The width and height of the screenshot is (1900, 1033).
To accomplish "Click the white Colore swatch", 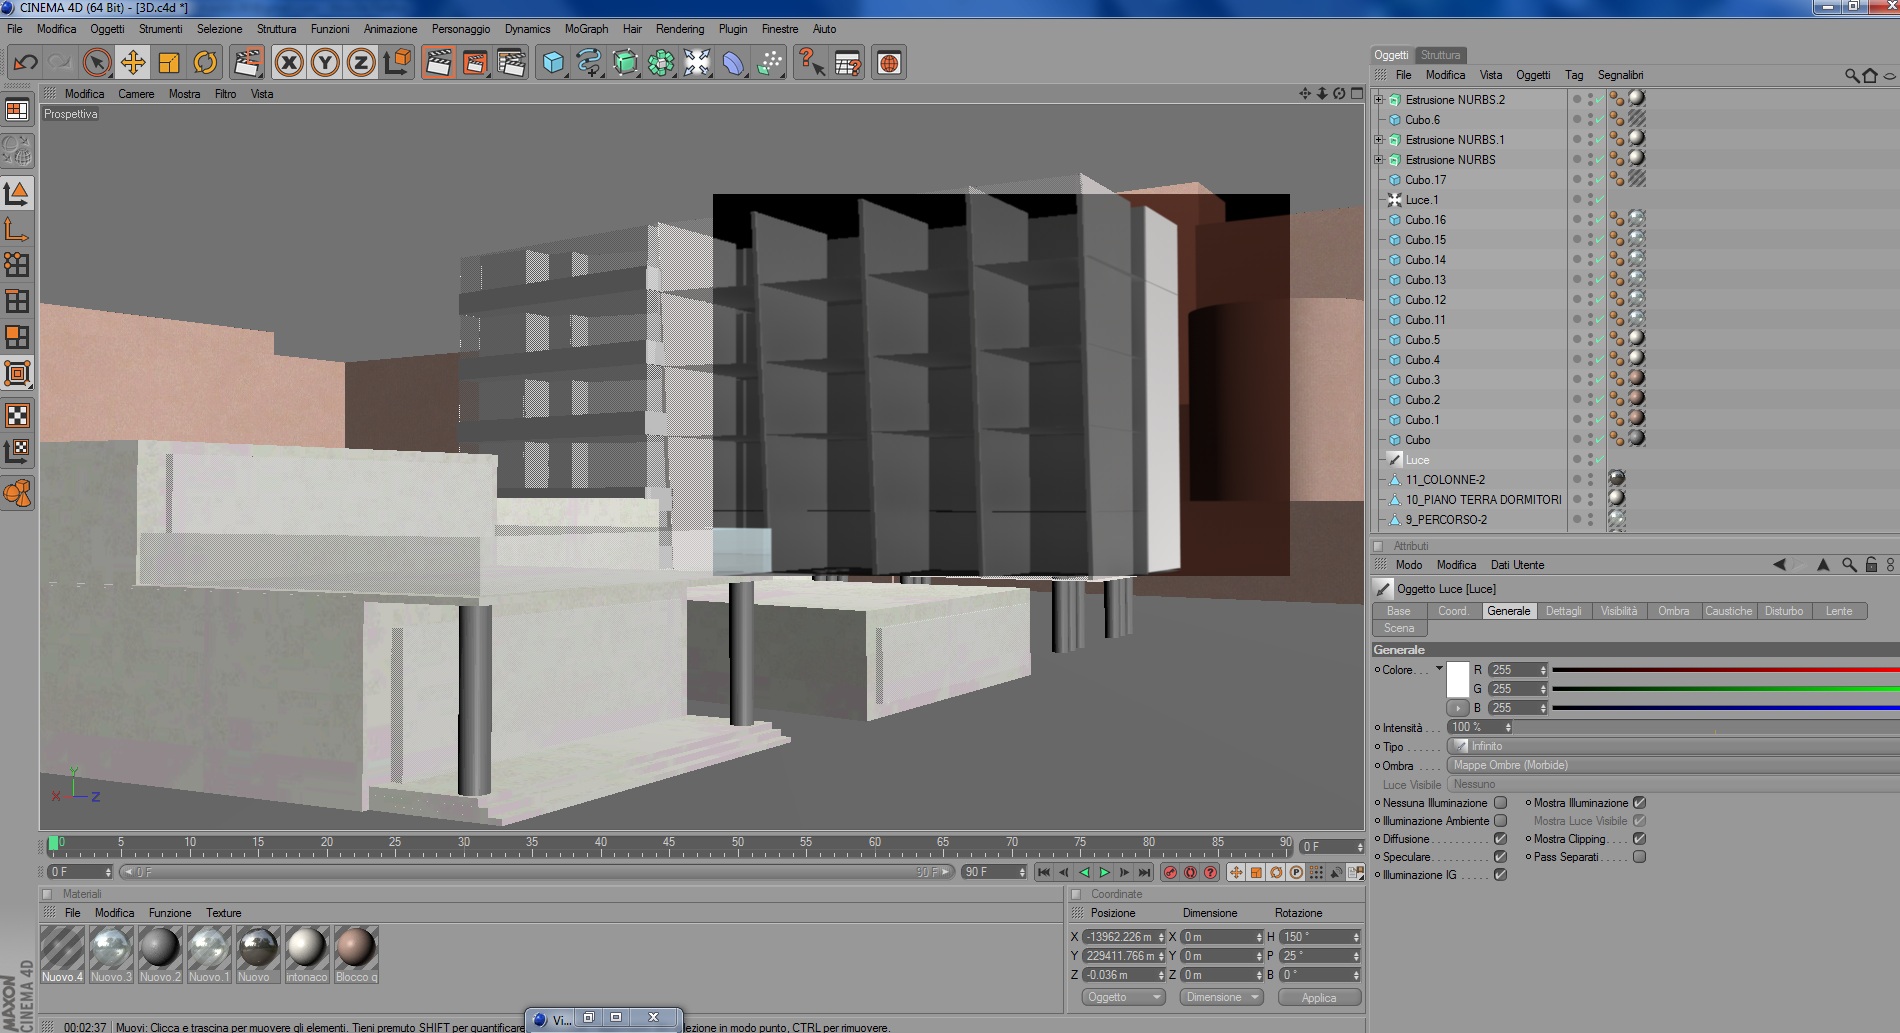I will (1458, 680).
